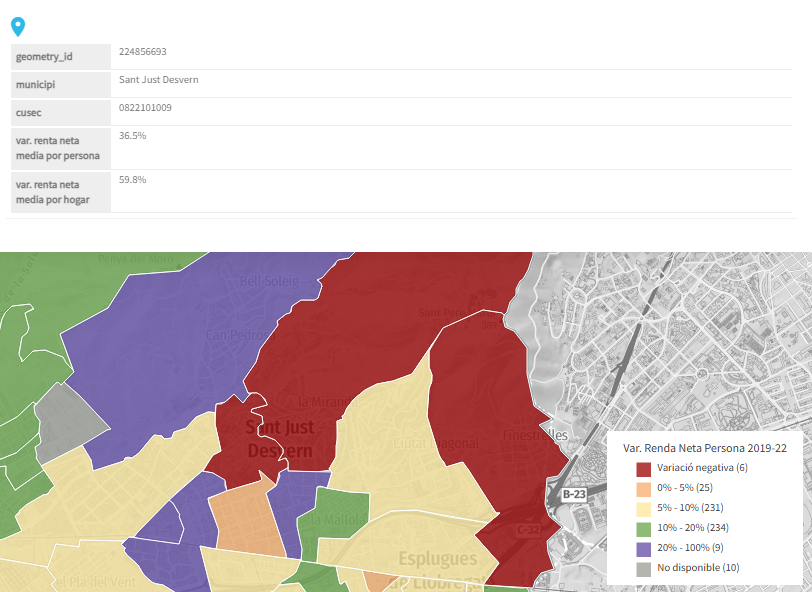812x592 pixels.
Task: Click the 59.8% per hogar value
Action: (132, 179)
